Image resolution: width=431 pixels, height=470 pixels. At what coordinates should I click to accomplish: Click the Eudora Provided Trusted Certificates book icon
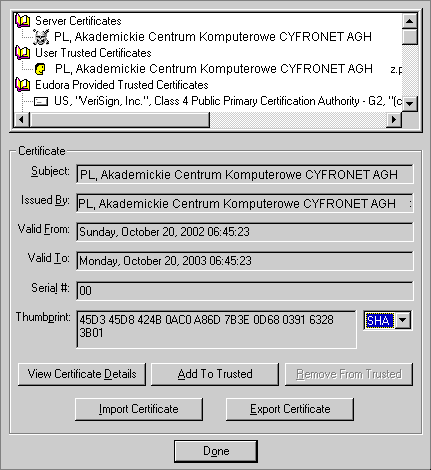23,85
